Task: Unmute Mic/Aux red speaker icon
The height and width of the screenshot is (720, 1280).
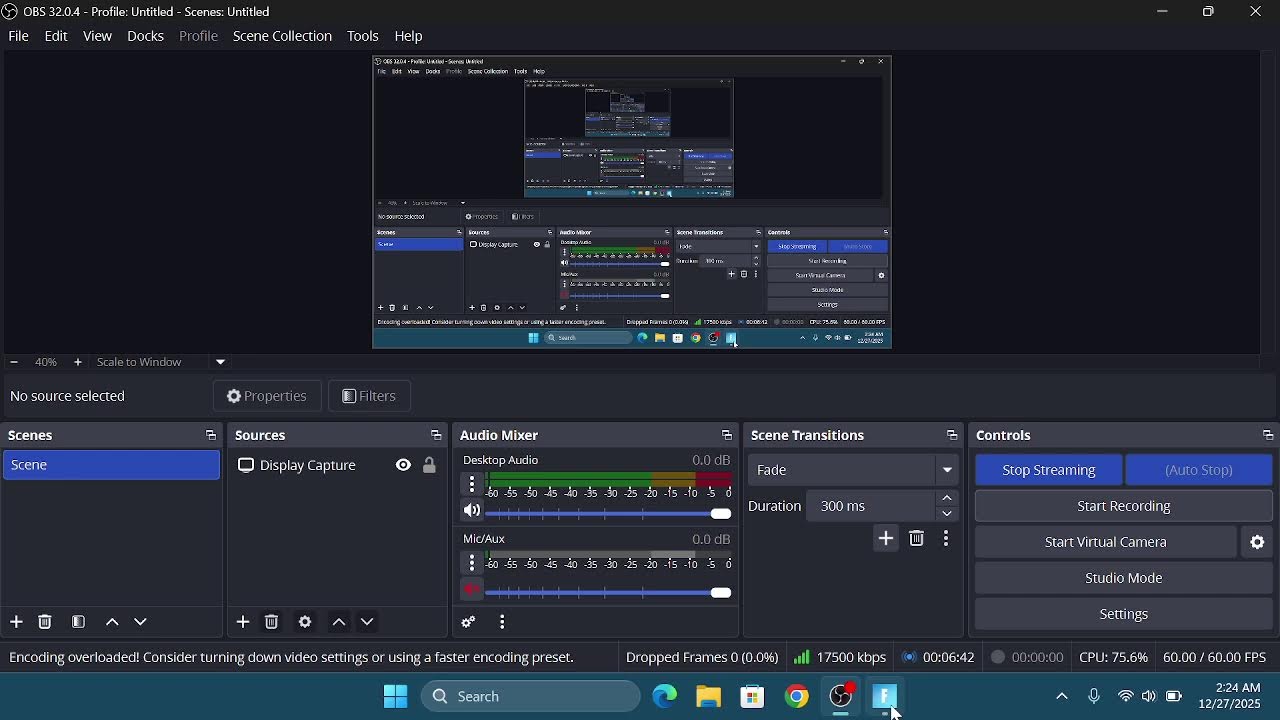Action: [472, 590]
